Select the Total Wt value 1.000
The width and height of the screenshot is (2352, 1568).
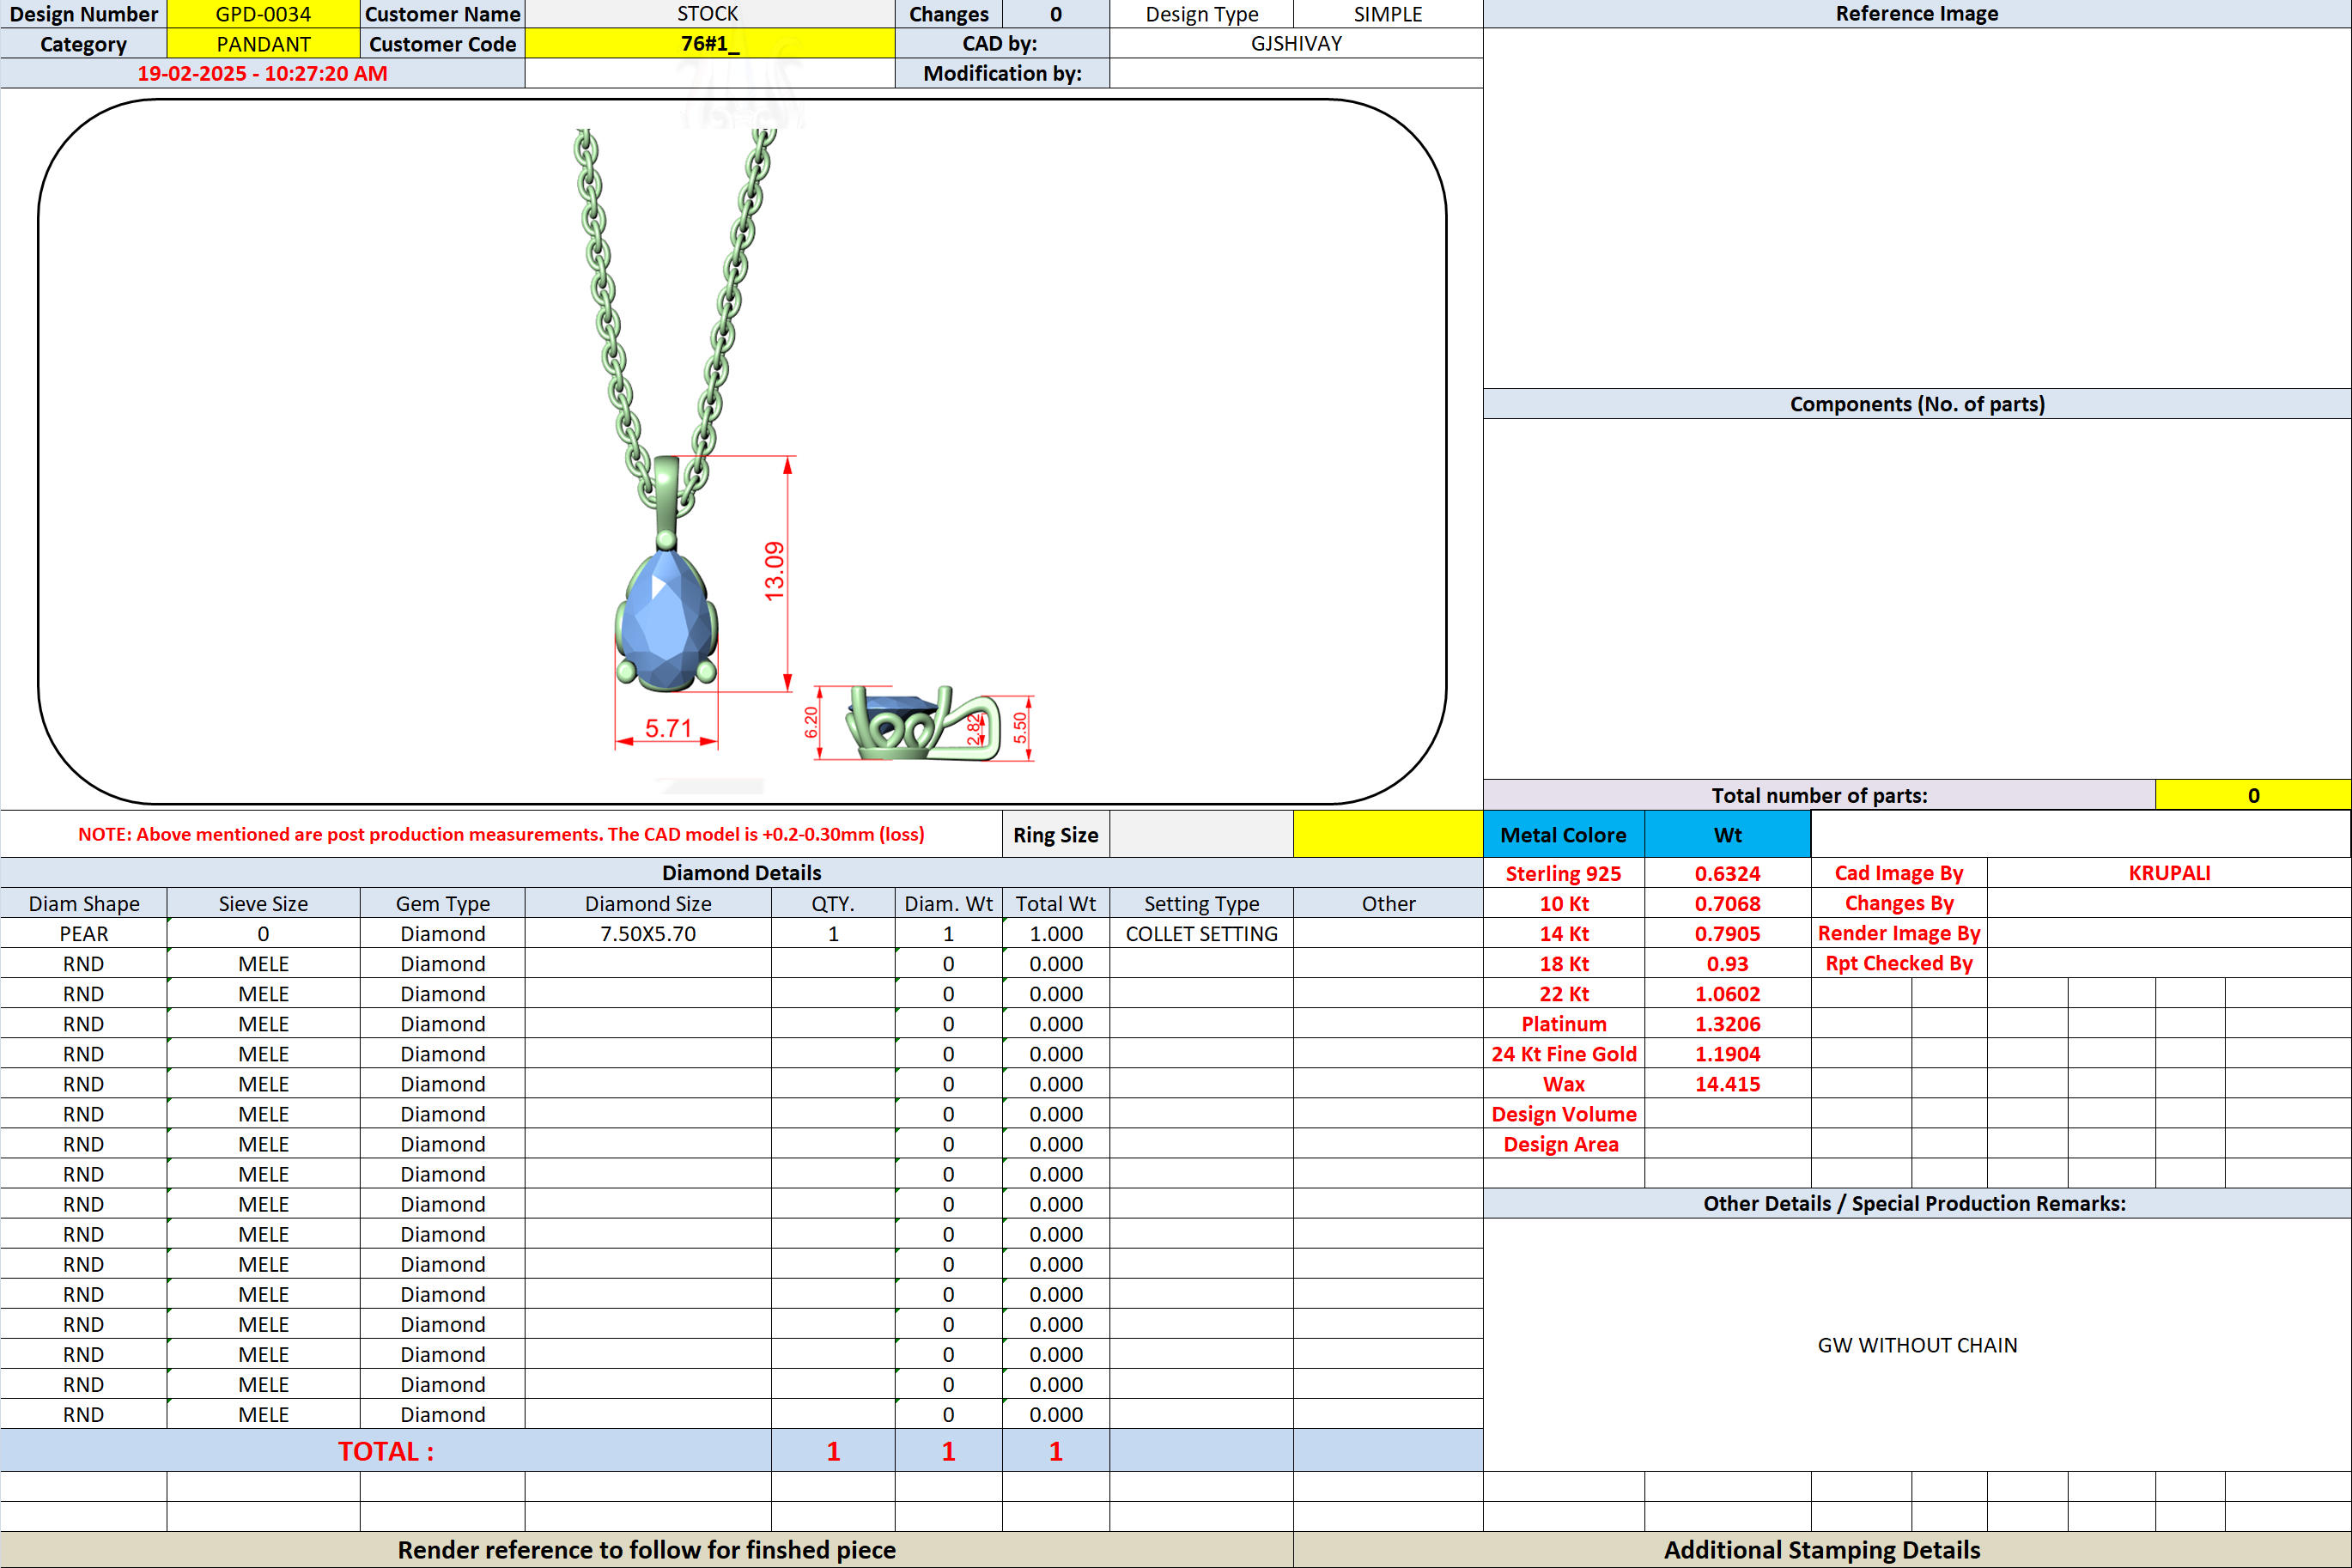tap(1056, 934)
